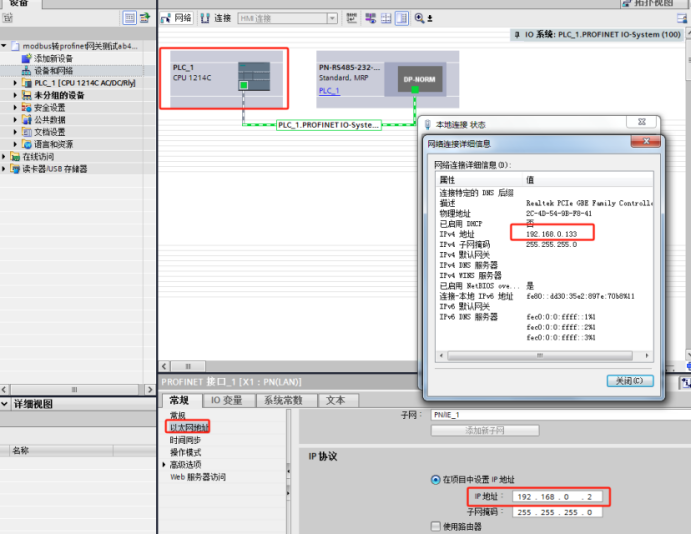The width and height of the screenshot is (692, 535).
Task: Expand the 安全设置 tree node
Action: pos(15,107)
